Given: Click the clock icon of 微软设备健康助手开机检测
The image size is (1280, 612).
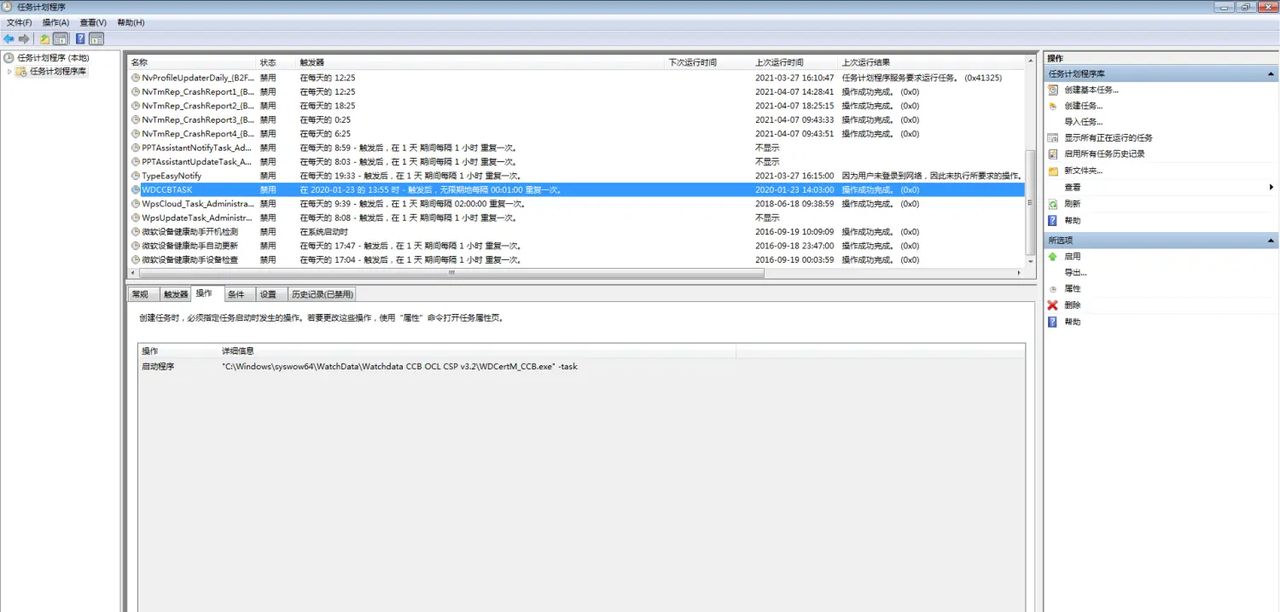Looking at the screenshot, I should pos(136,231).
